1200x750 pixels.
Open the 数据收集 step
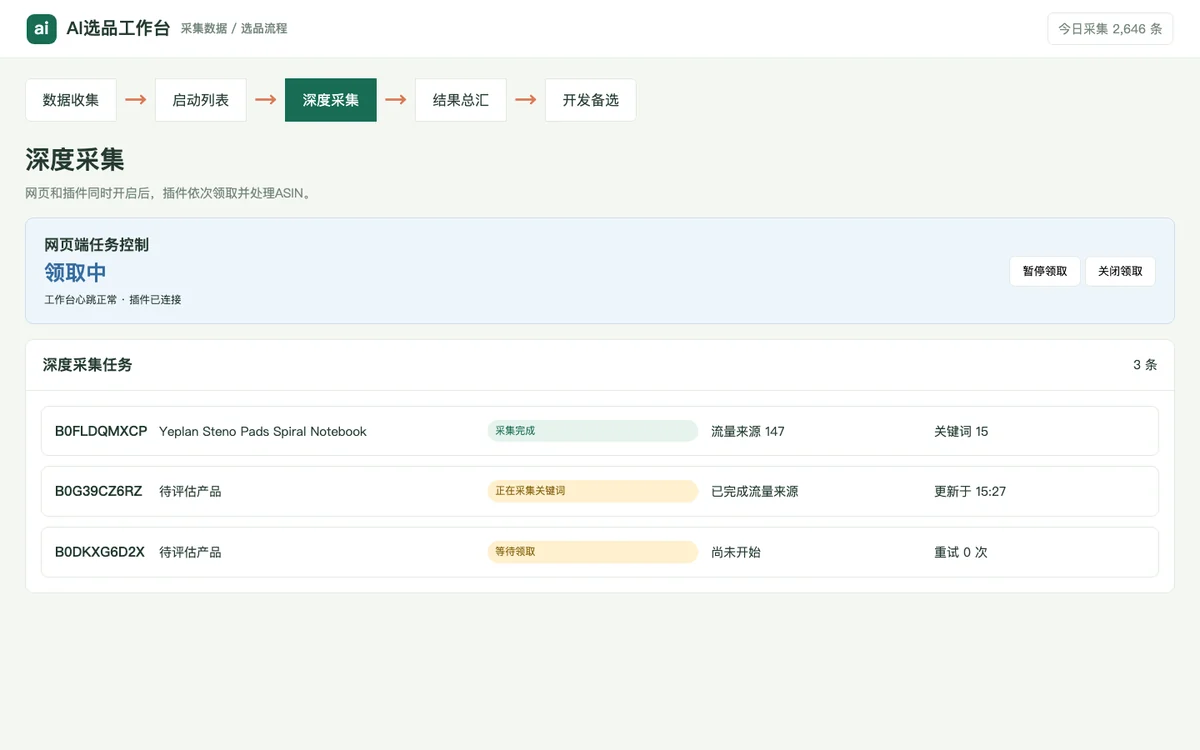tap(71, 100)
